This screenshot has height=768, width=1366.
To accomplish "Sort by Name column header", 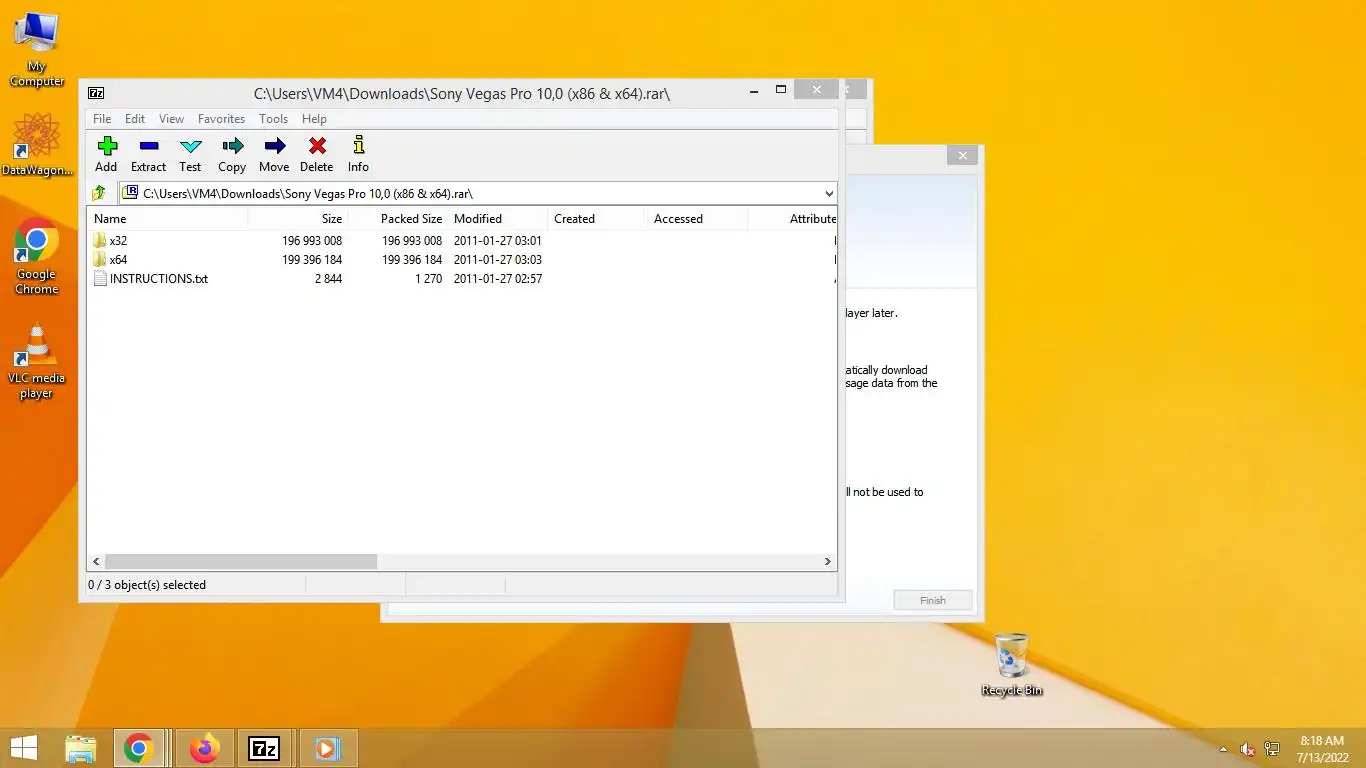I will coord(167,219).
